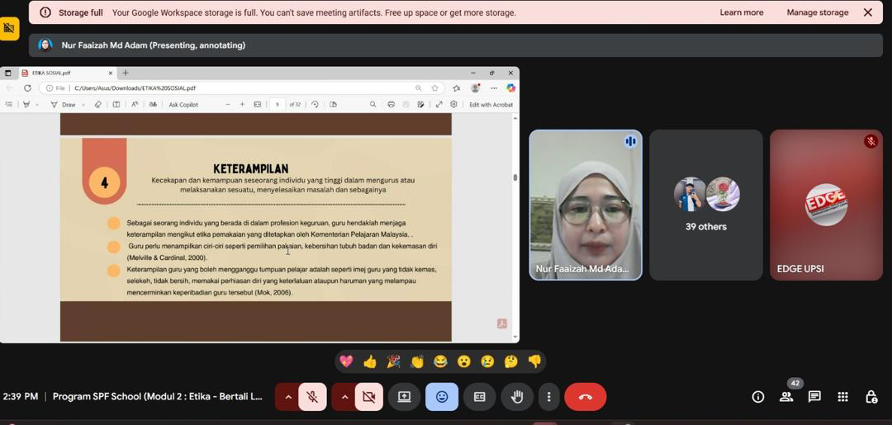This screenshot has height=427, width=893.
Task: Open audio settings chevron beside microphone
Action: tap(288, 397)
